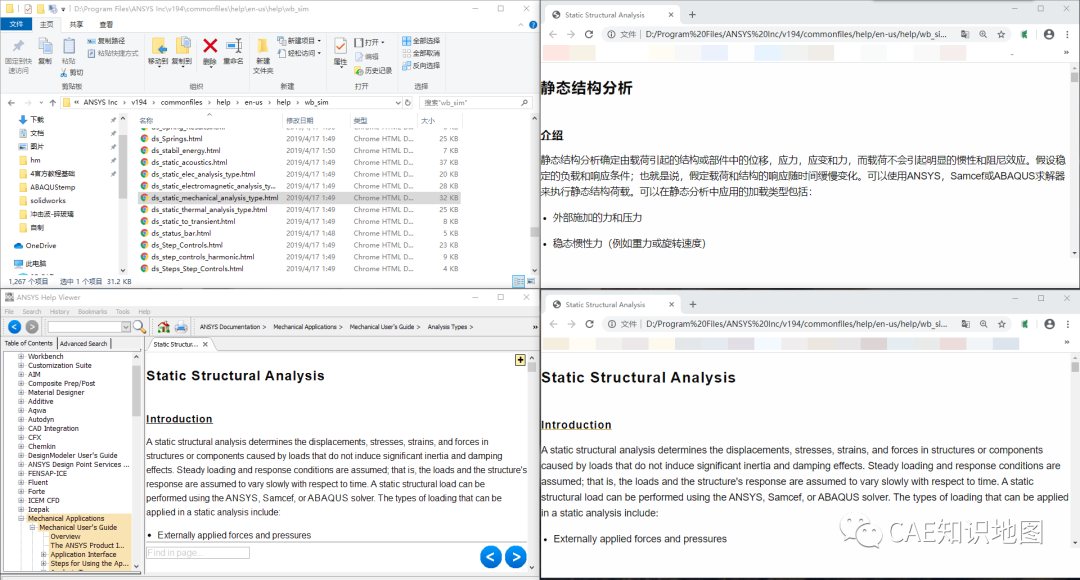The image size is (1080, 580).
Task: Click the forward arrow below the help page
Action: pos(515,557)
